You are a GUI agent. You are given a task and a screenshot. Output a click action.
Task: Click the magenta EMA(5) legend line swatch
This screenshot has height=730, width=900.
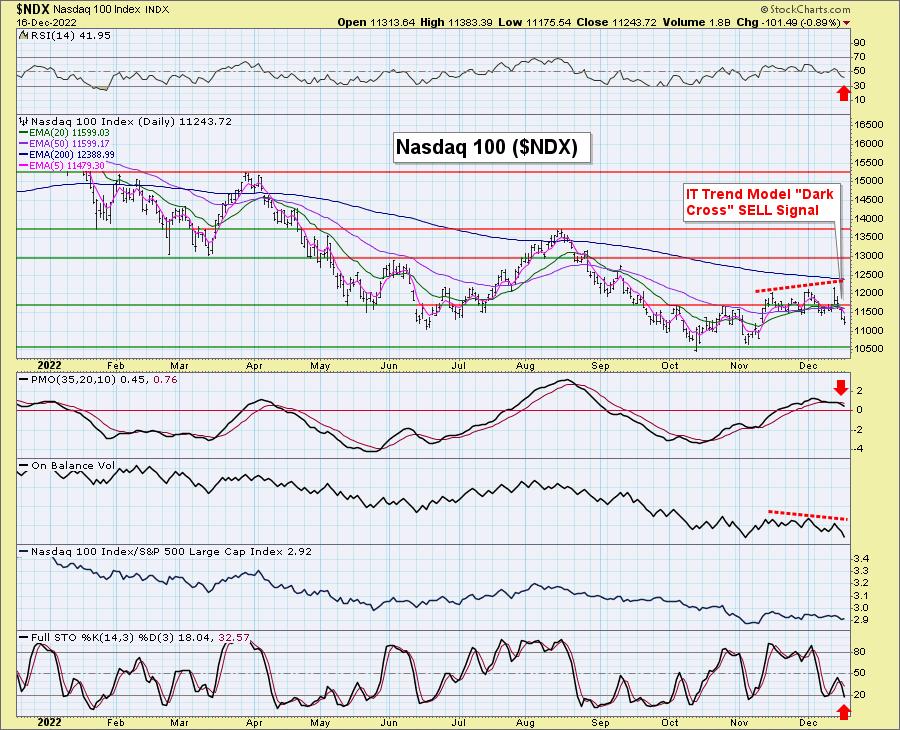[x=25, y=165]
